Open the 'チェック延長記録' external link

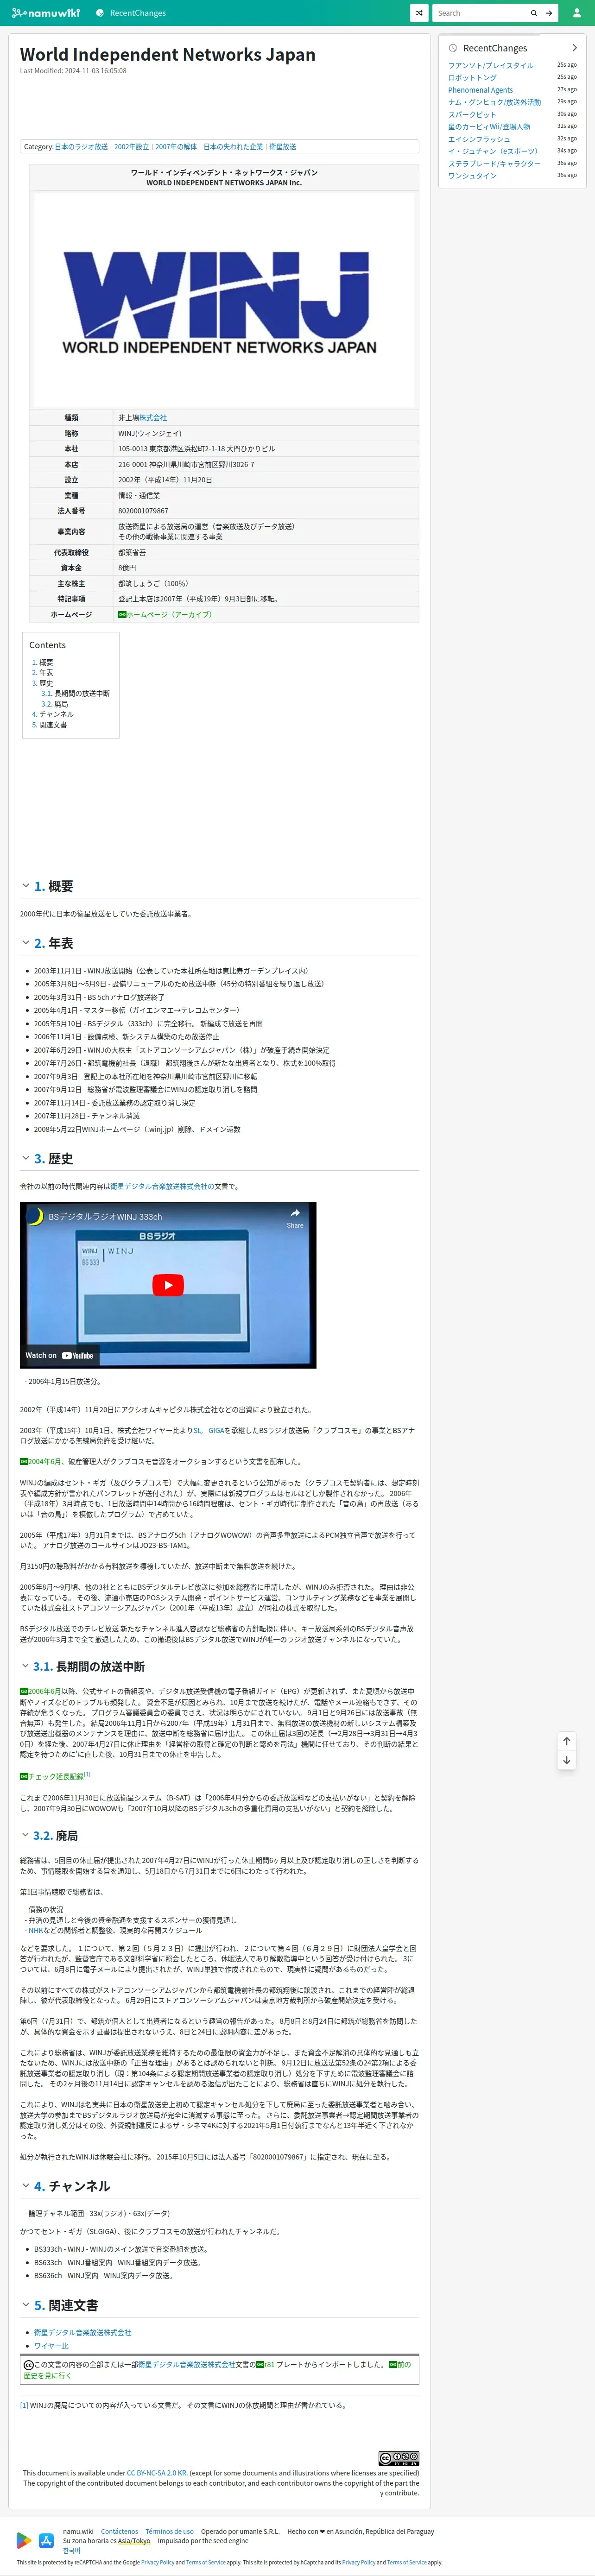click(51, 1777)
